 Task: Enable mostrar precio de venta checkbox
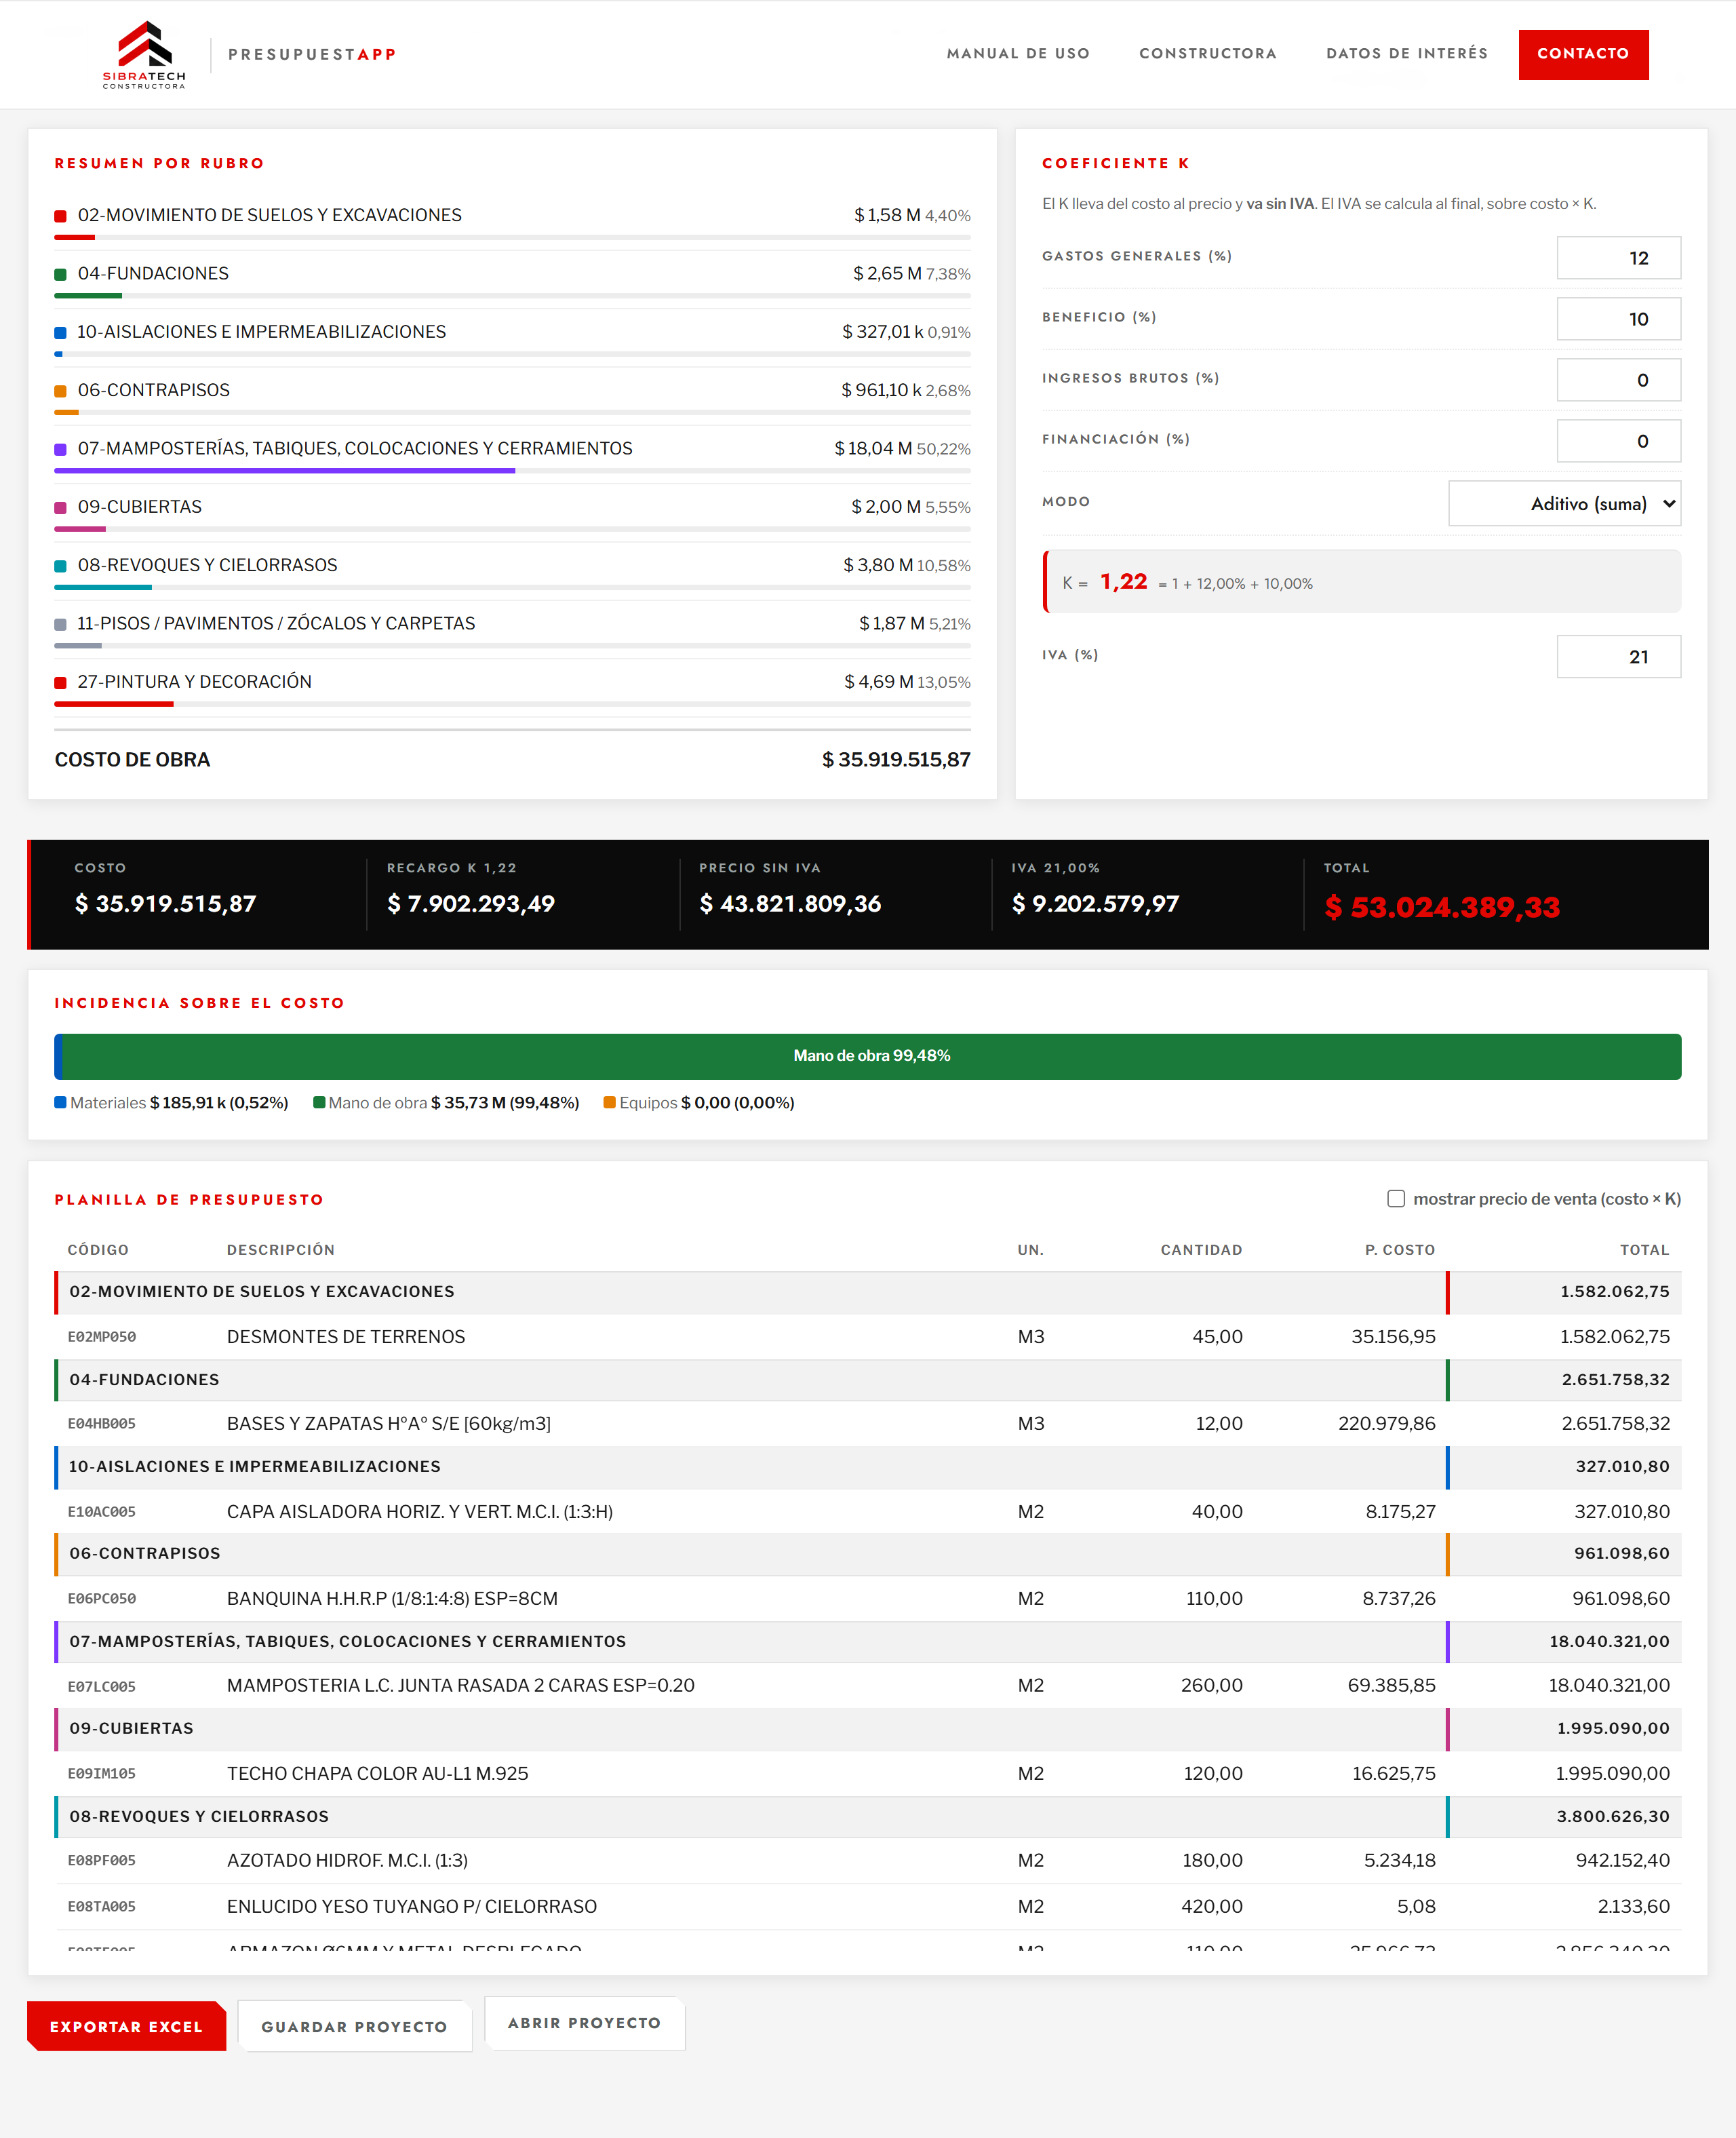1396,1199
